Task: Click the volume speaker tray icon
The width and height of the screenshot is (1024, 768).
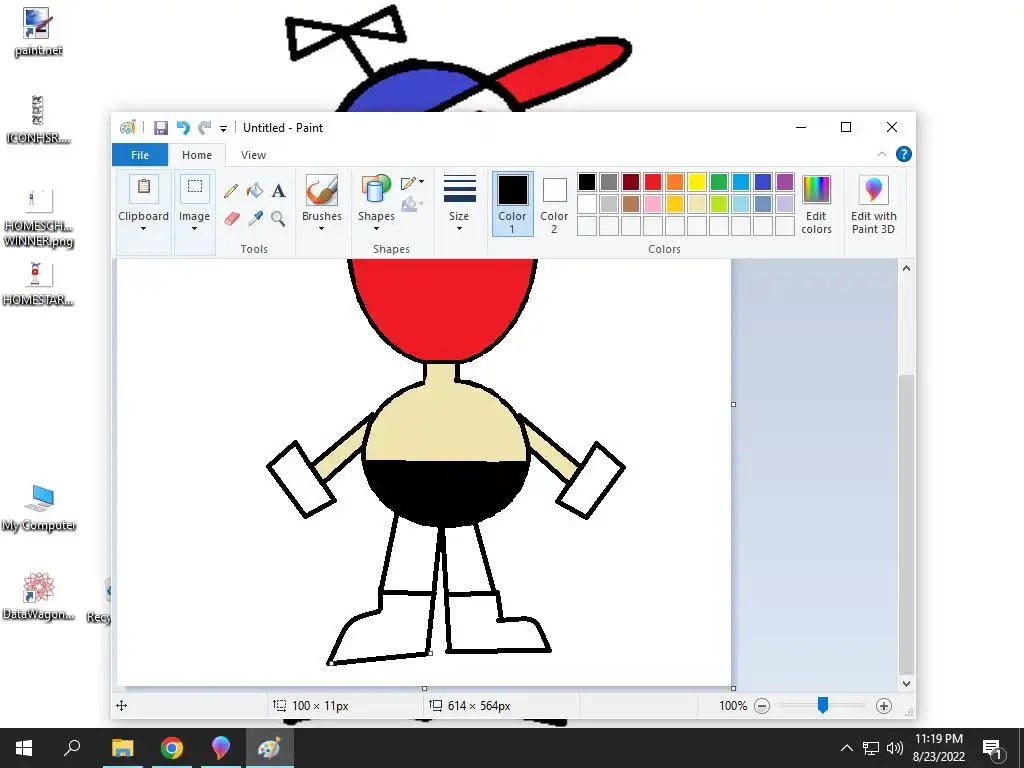Action: (895, 748)
